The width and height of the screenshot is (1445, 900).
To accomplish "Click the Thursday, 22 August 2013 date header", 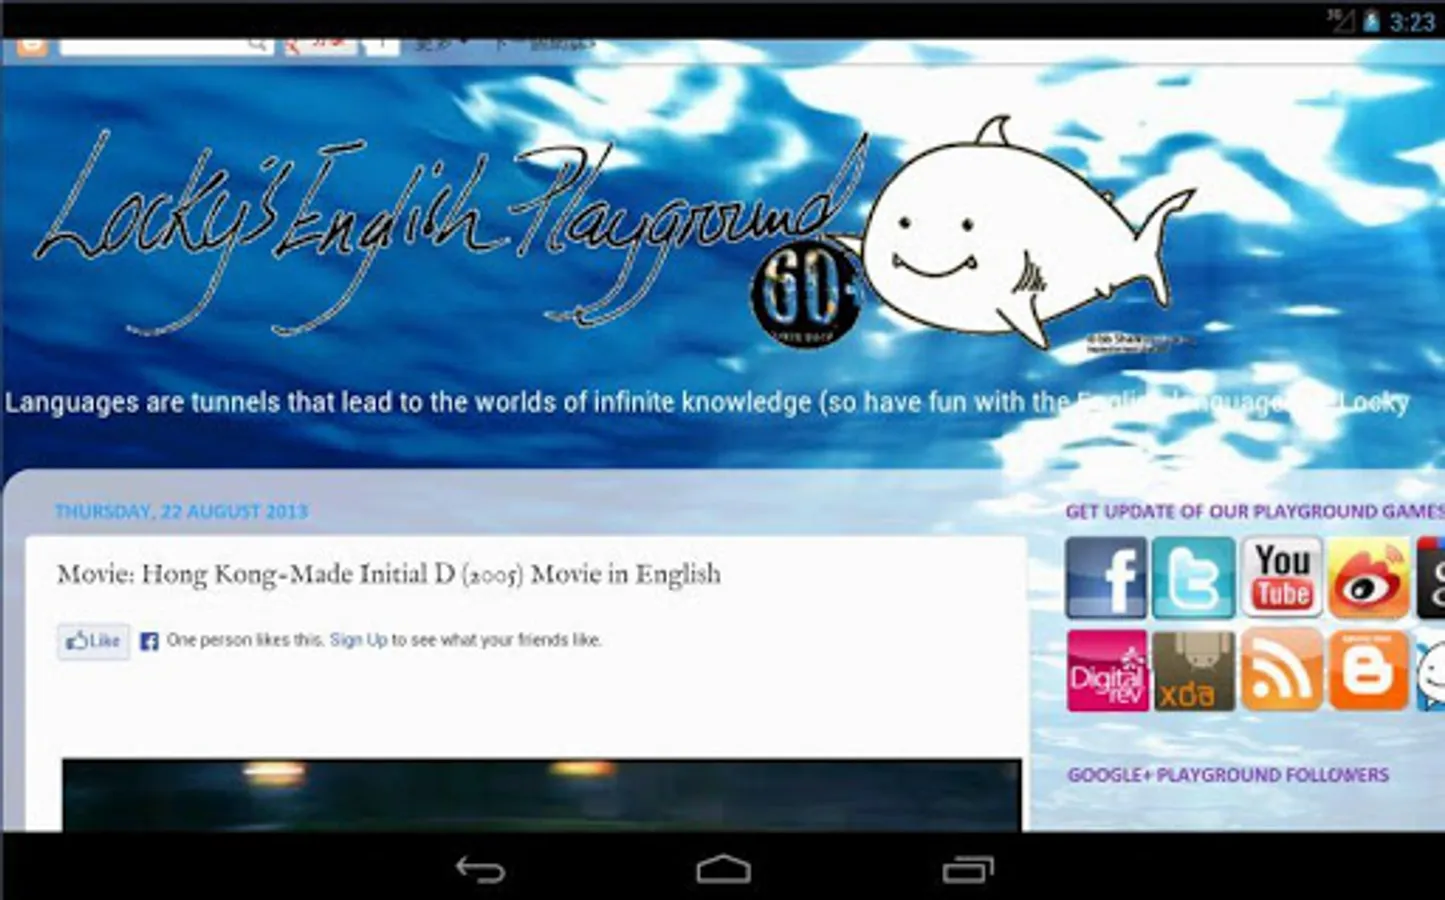I will click(181, 512).
